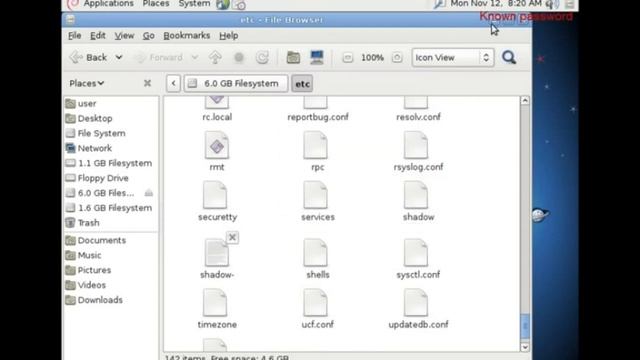Screen dimensions: 640x360
Task: Open the Home folder toolbar icon
Action: 293,58
